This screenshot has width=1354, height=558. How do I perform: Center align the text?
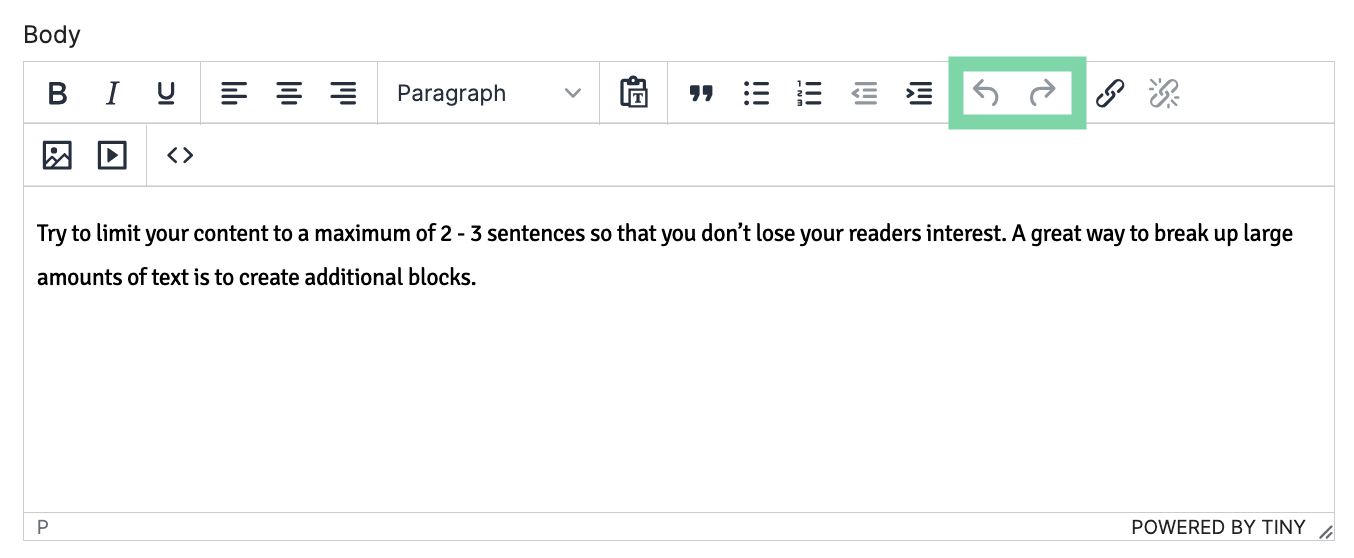coord(289,94)
